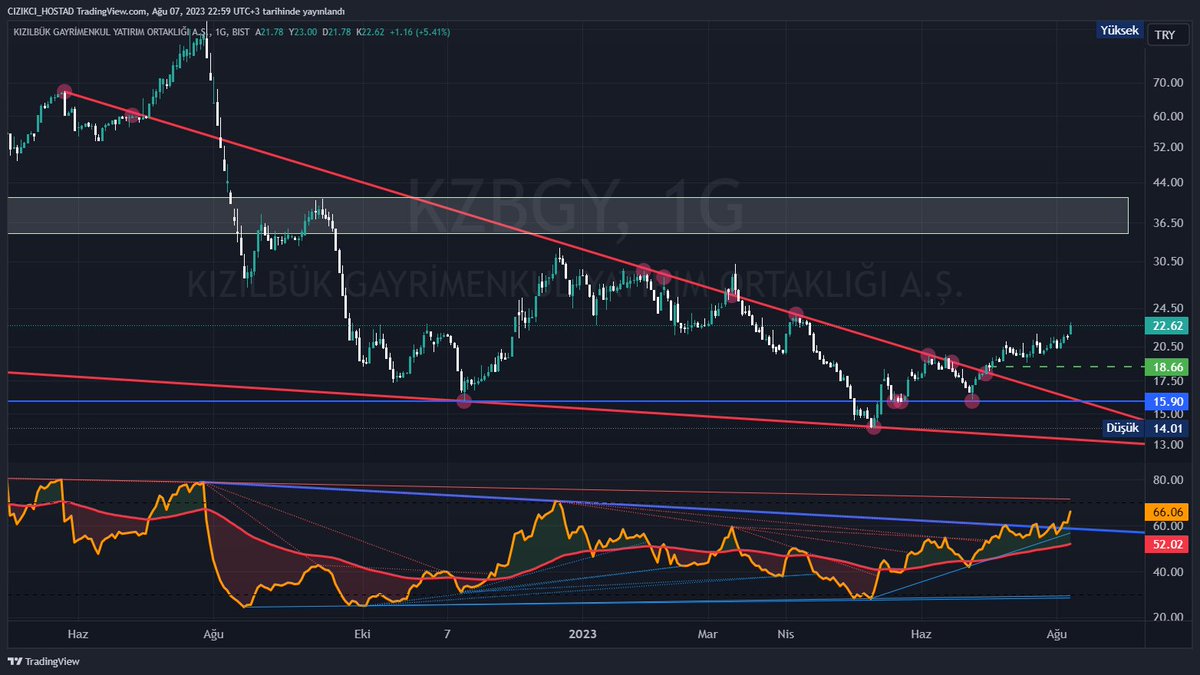This screenshot has height=675, width=1200.
Task: Click the 2023 year label on time axis
Action: click(581, 634)
